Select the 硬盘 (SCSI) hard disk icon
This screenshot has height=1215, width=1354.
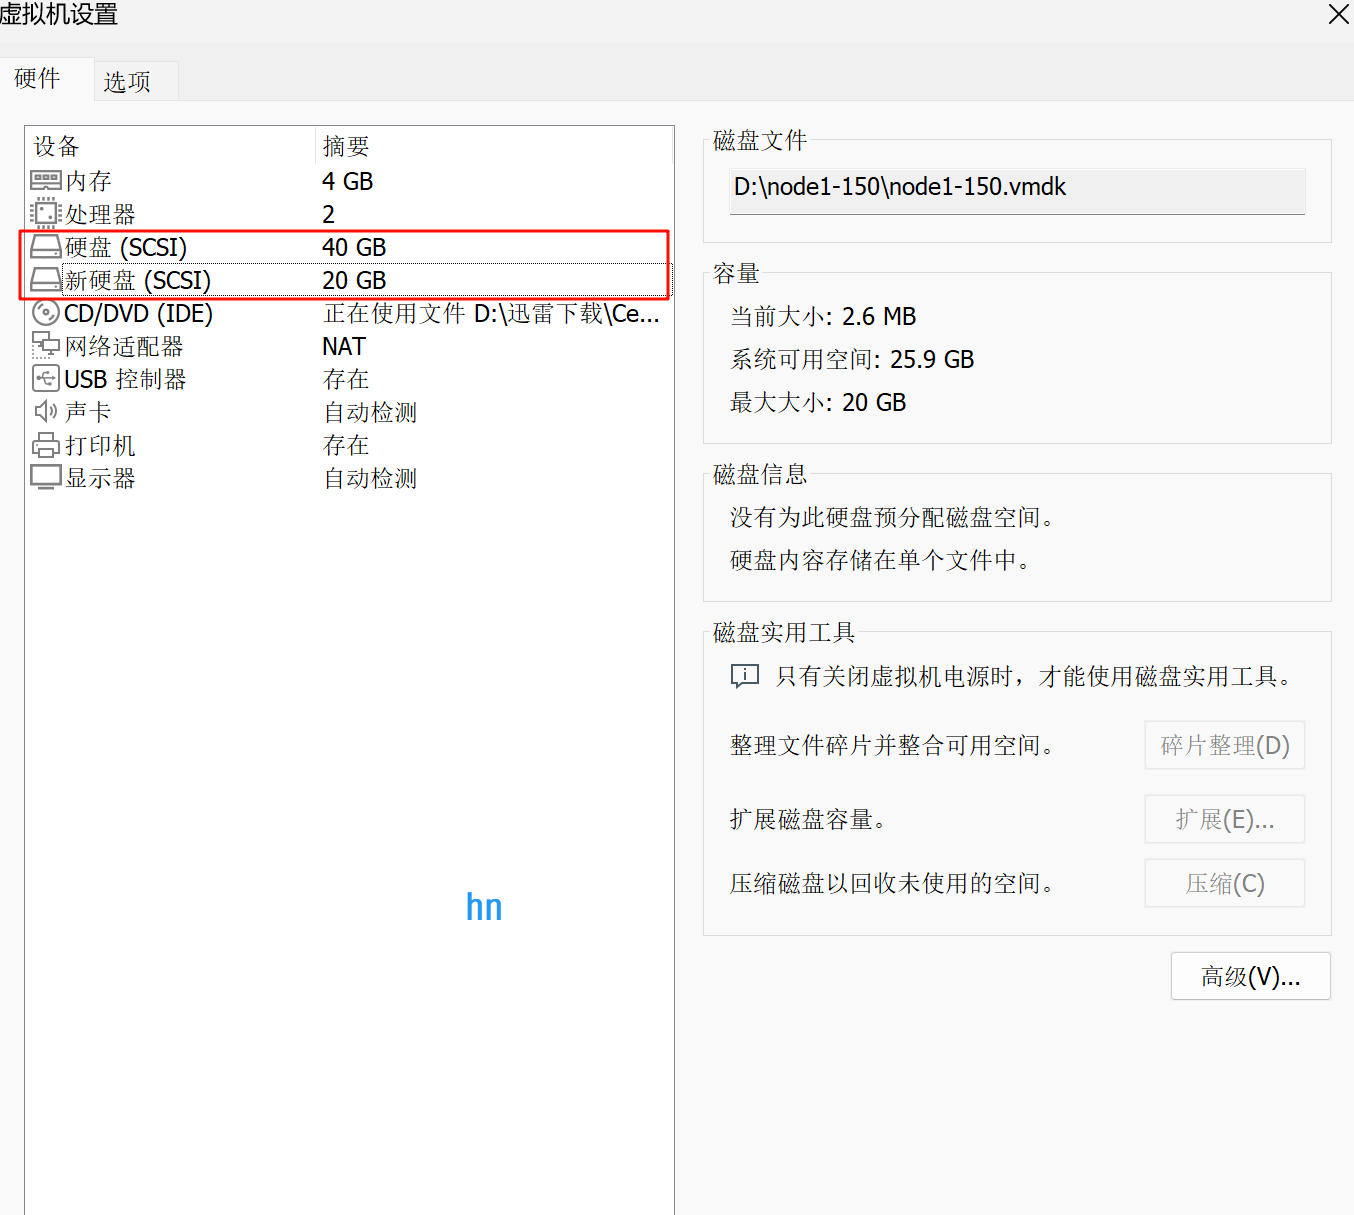(x=46, y=246)
